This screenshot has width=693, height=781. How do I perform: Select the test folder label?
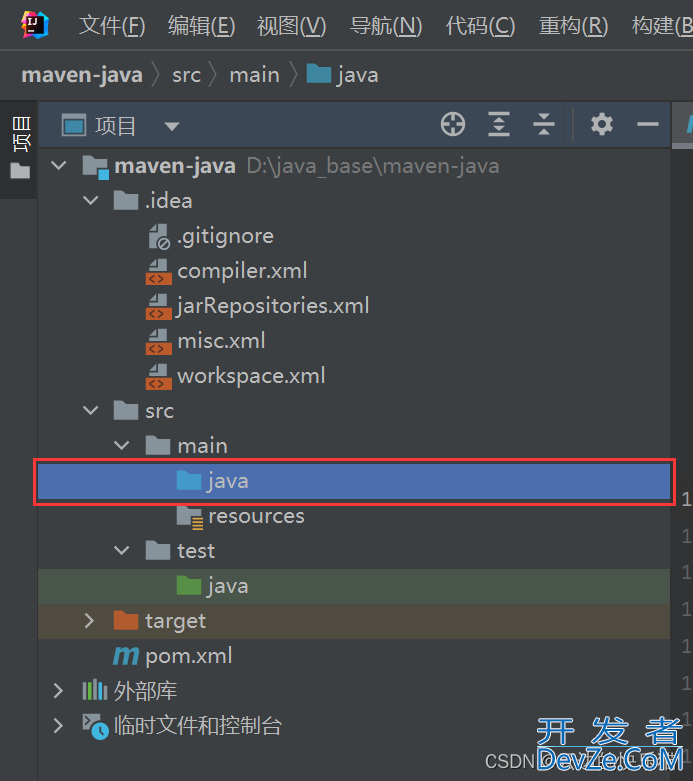click(196, 551)
